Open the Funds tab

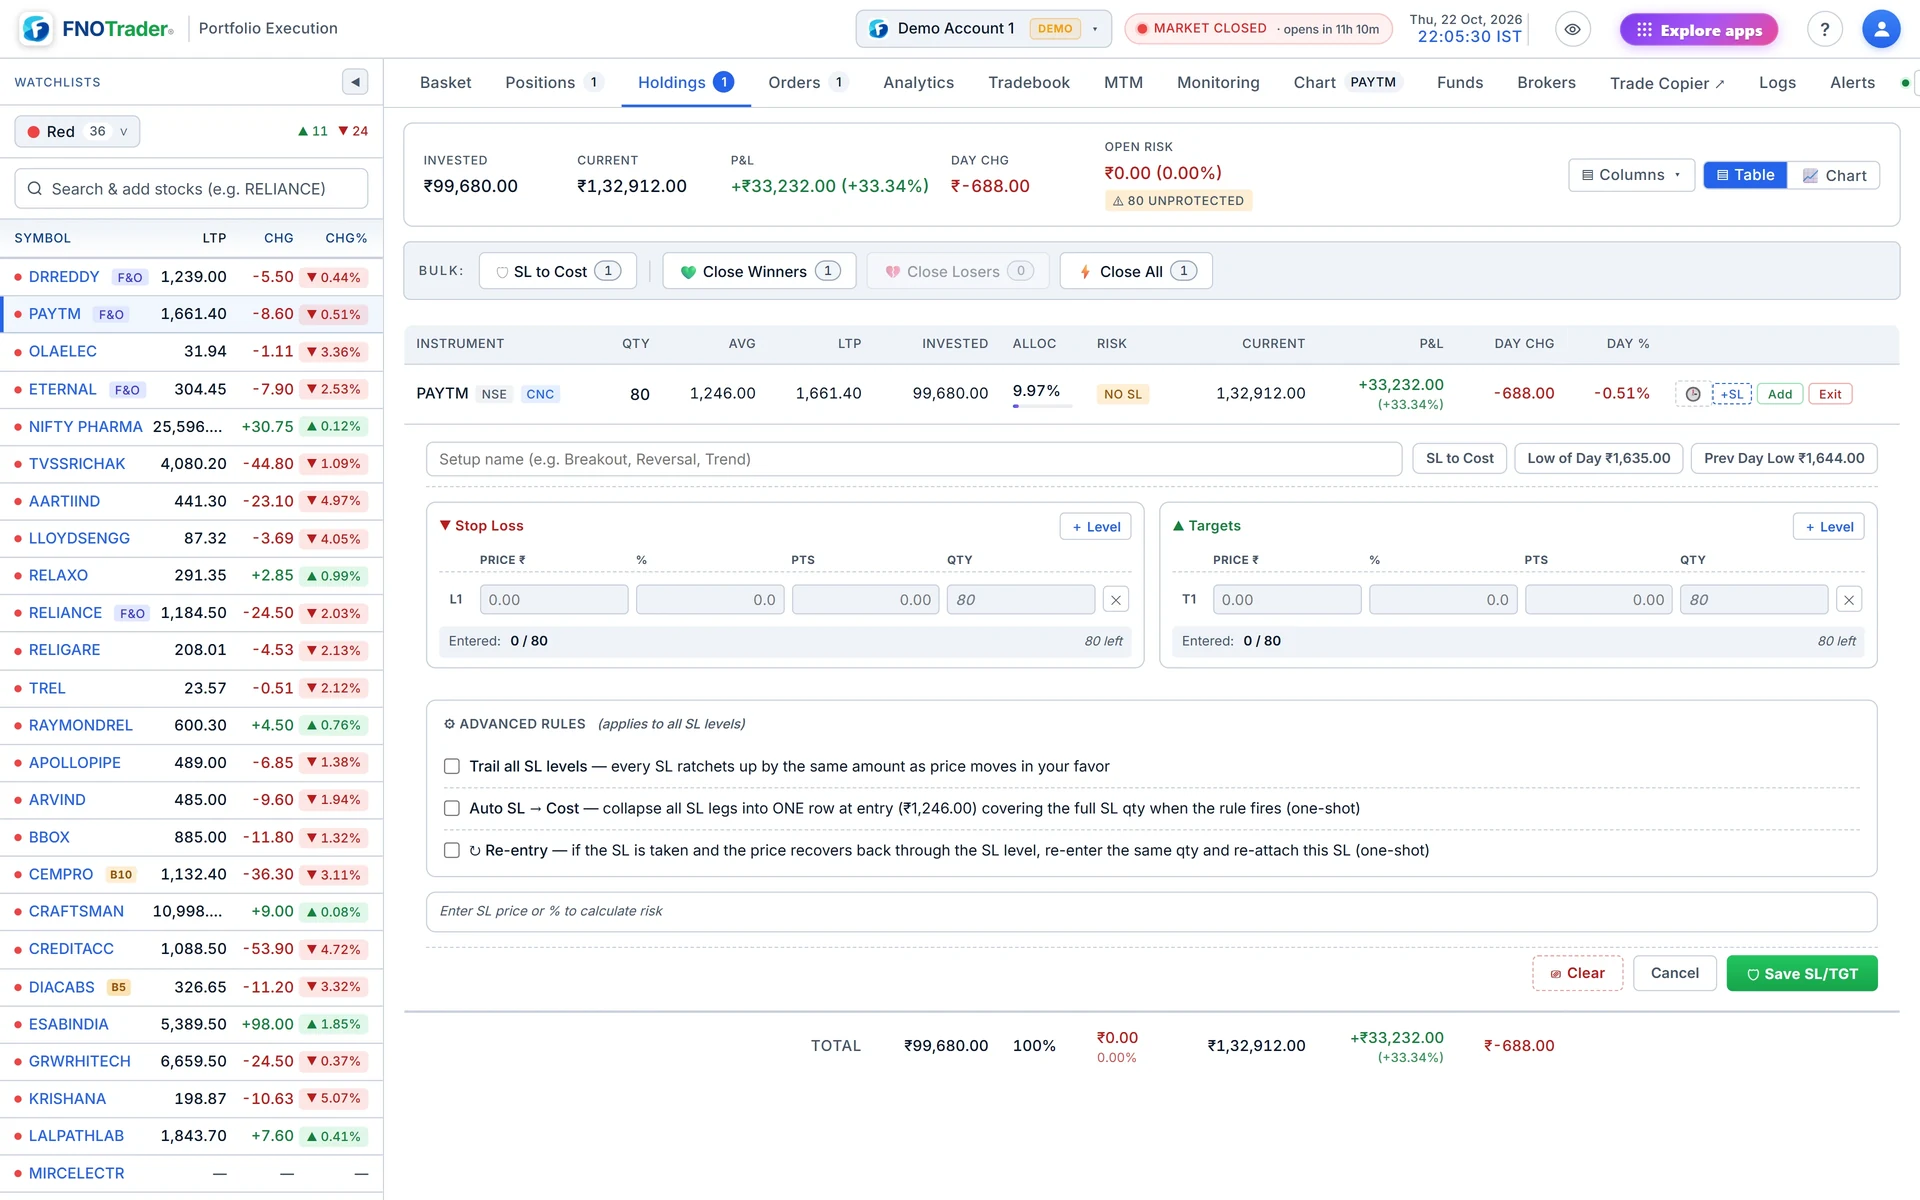[1460, 83]
